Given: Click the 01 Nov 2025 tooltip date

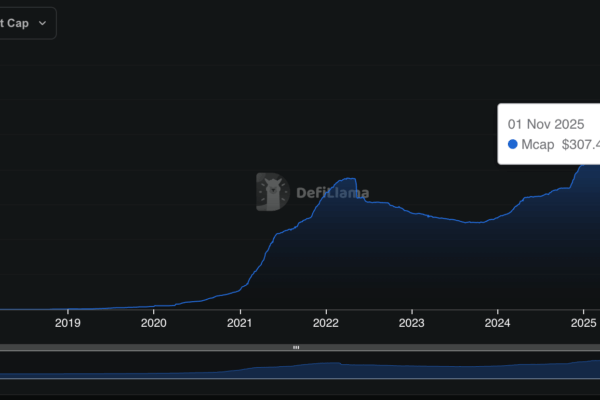Looking at the screenshot, I should pyautogui.click(x=546, y=124).
